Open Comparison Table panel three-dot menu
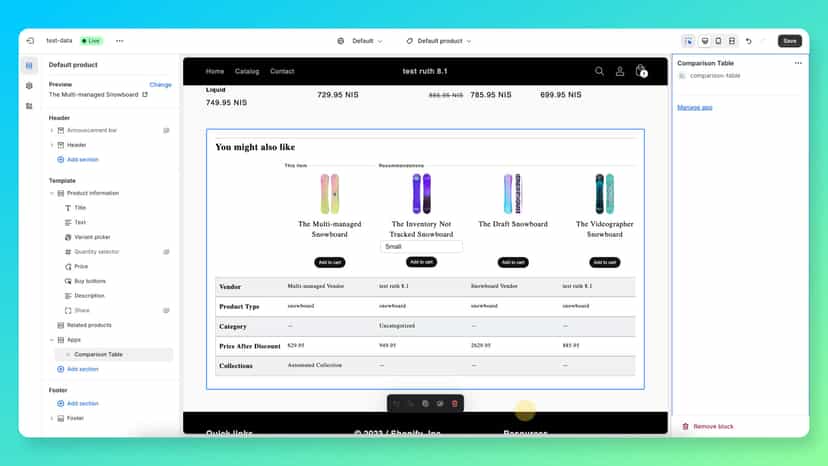This screenshot has width=828, height=466. tap(798, 63)
